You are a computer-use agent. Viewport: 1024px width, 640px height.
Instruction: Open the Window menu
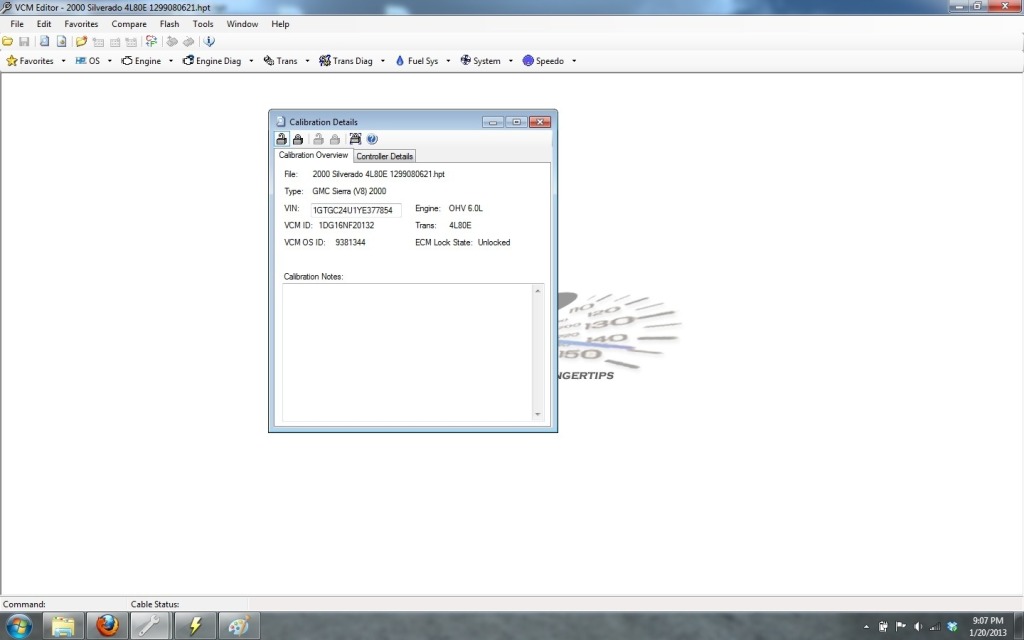point(242,24)
